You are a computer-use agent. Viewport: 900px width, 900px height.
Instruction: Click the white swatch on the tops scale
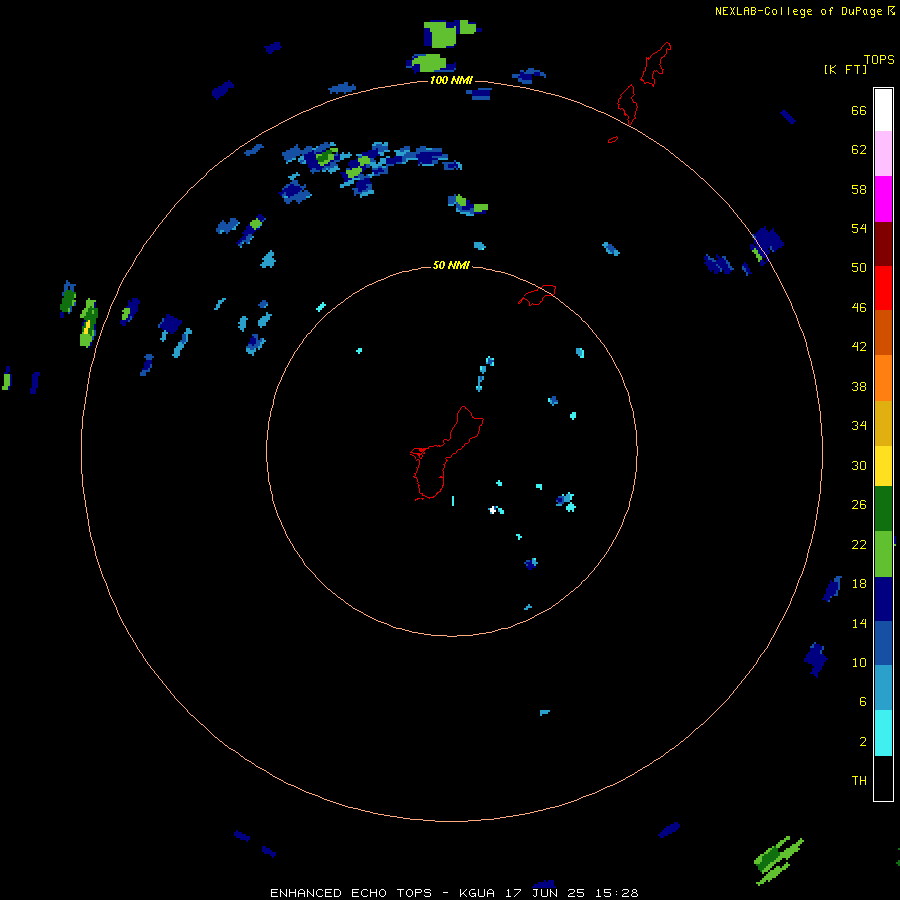click(883, 110)
